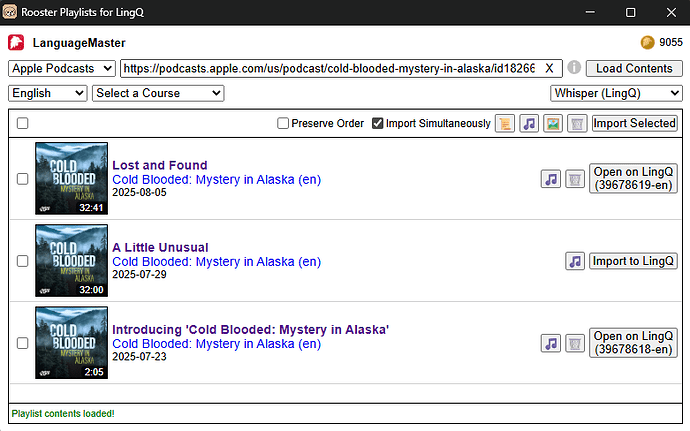690x431 pixels.
Task: Click the date 2025-08-05
Action: 139,192
